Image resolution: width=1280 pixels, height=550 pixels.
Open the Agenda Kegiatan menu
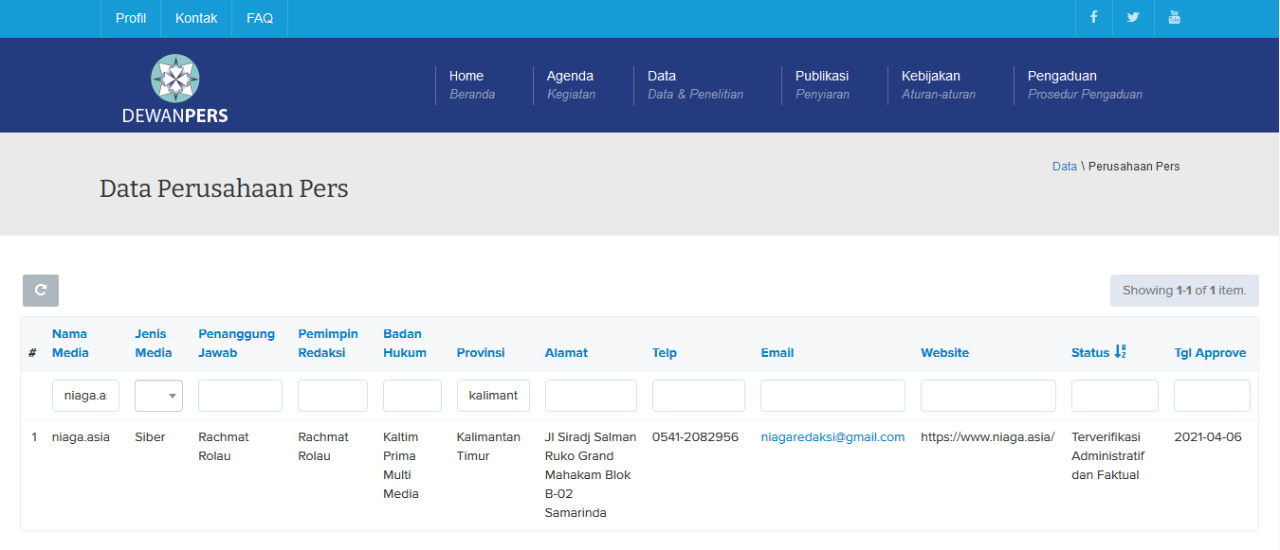coord(571,85)
